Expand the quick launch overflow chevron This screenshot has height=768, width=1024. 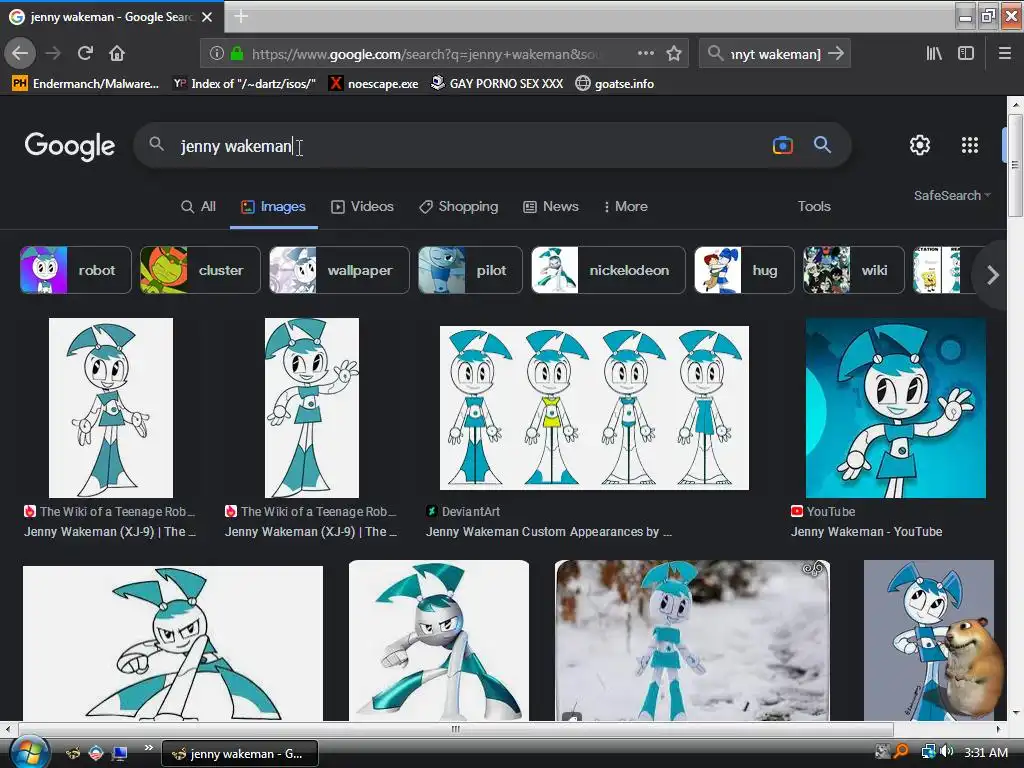tap(148, 748)
